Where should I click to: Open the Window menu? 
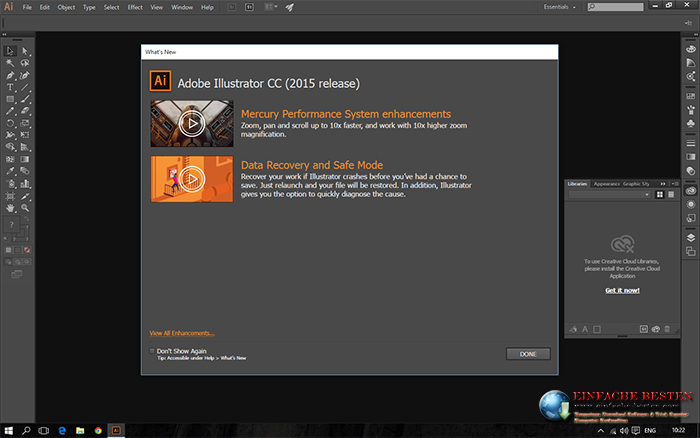[x=182, y=7]
